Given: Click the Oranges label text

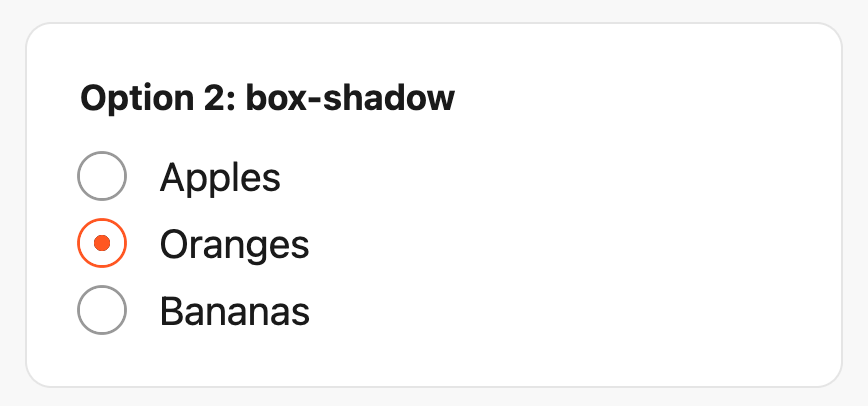Looking at the screenshot, I should point(234,244).
